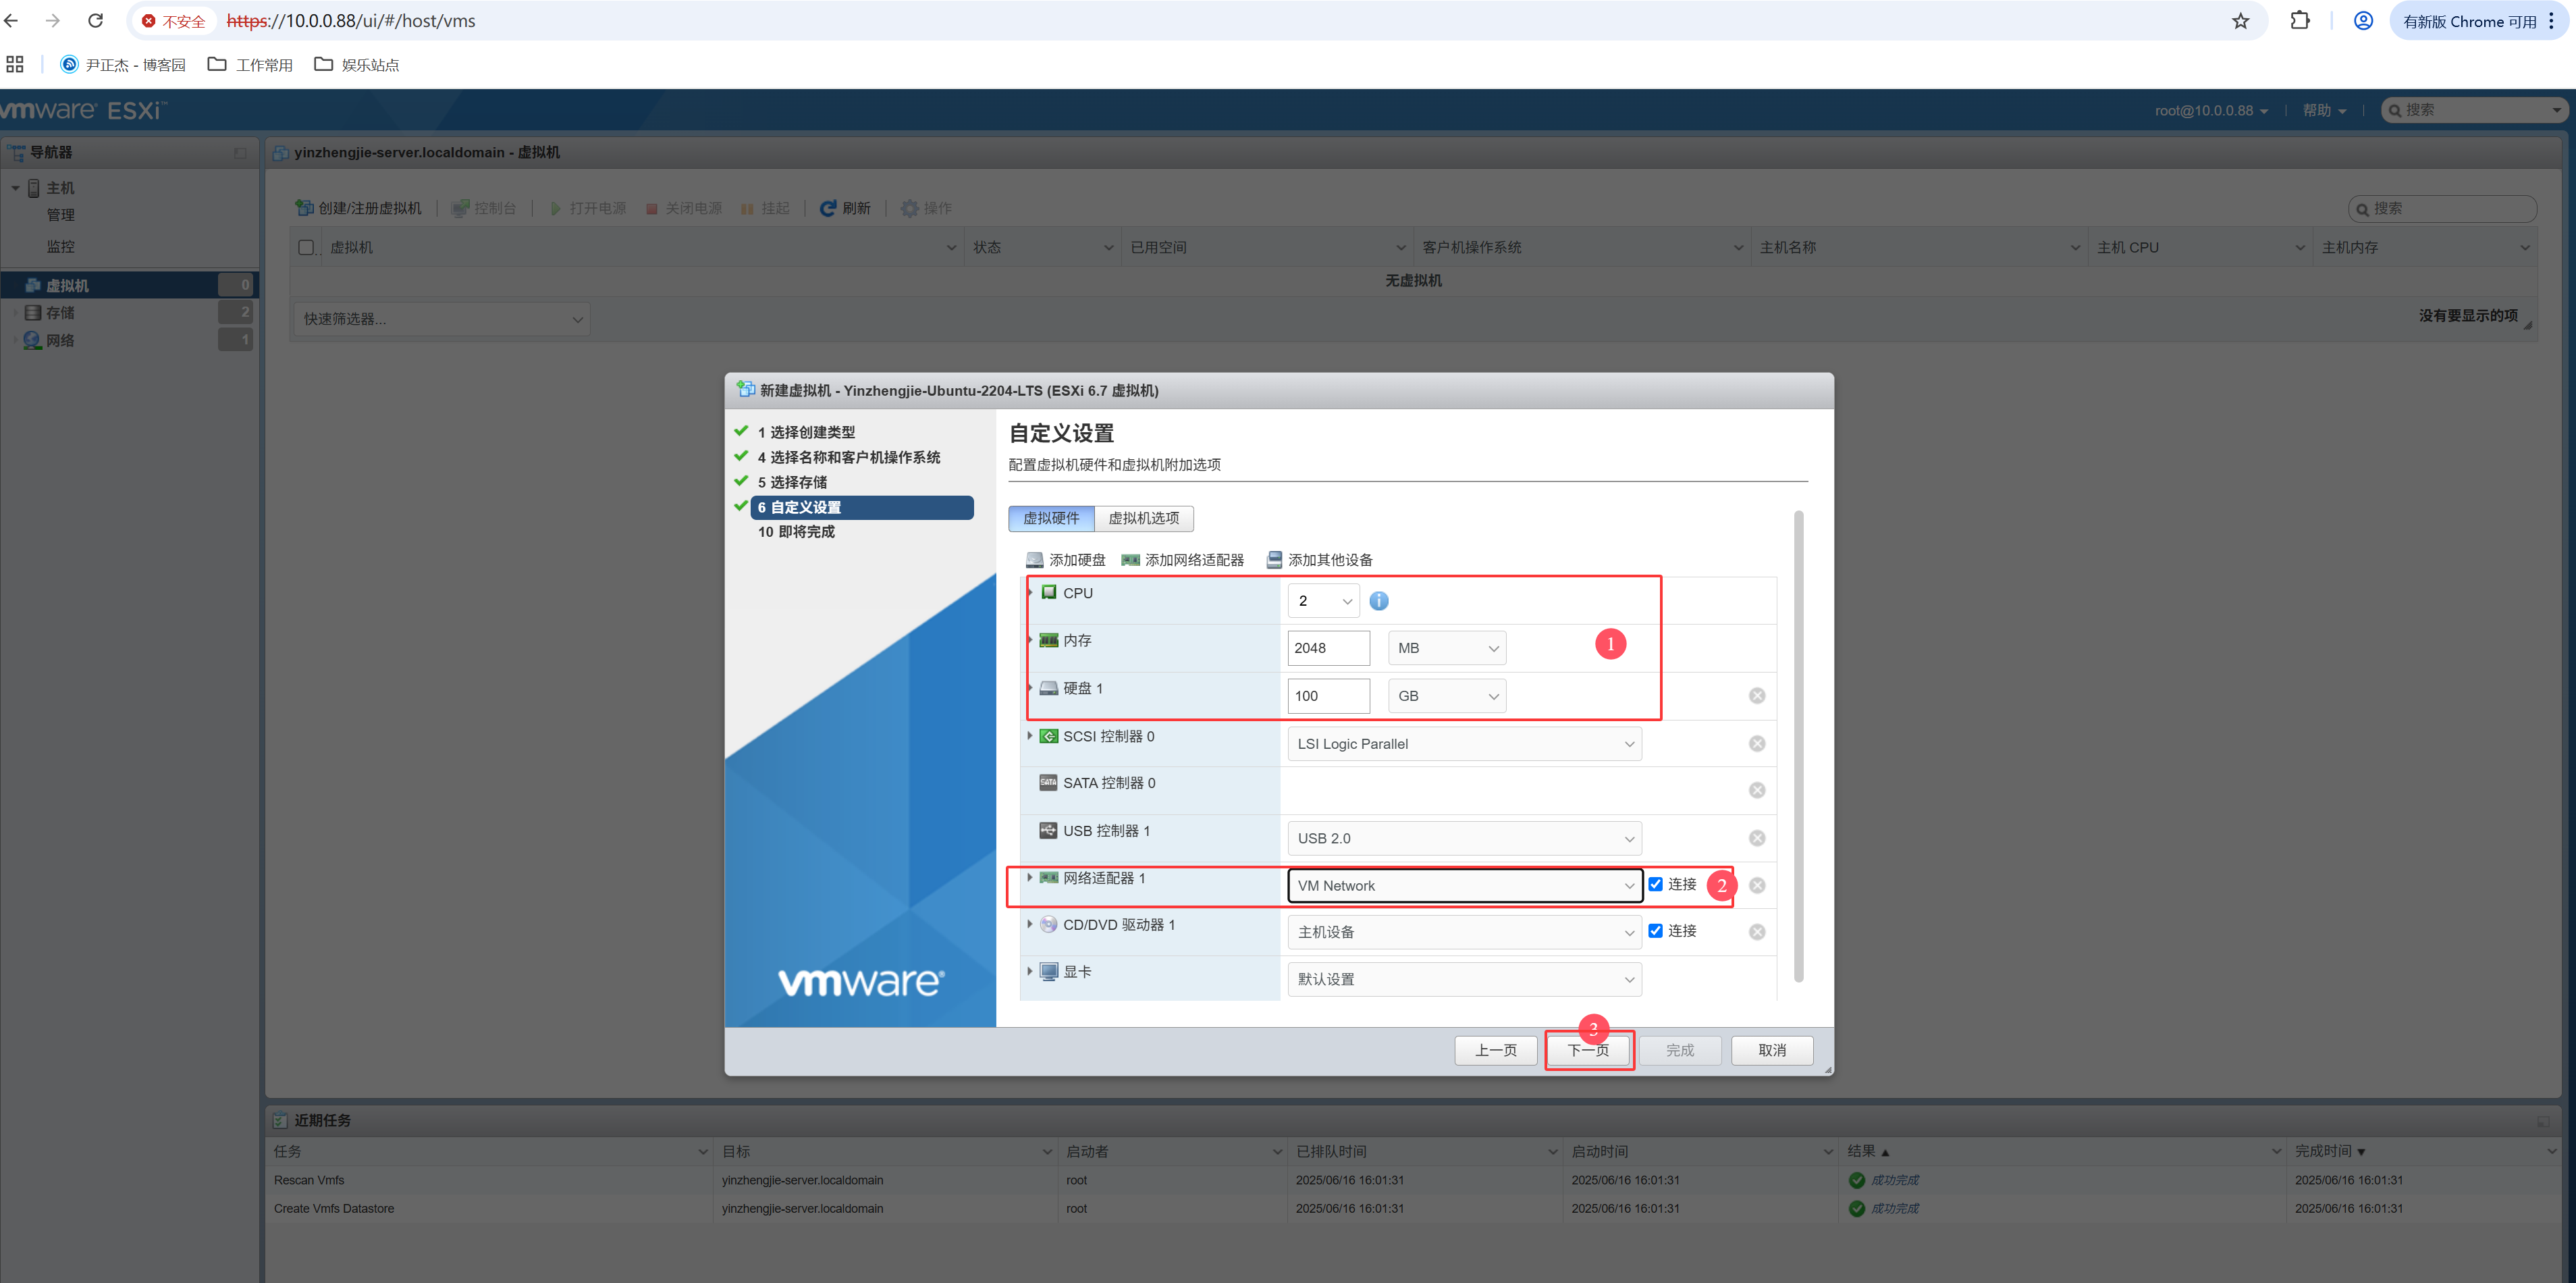Click Add network adapter icon

1130,560
